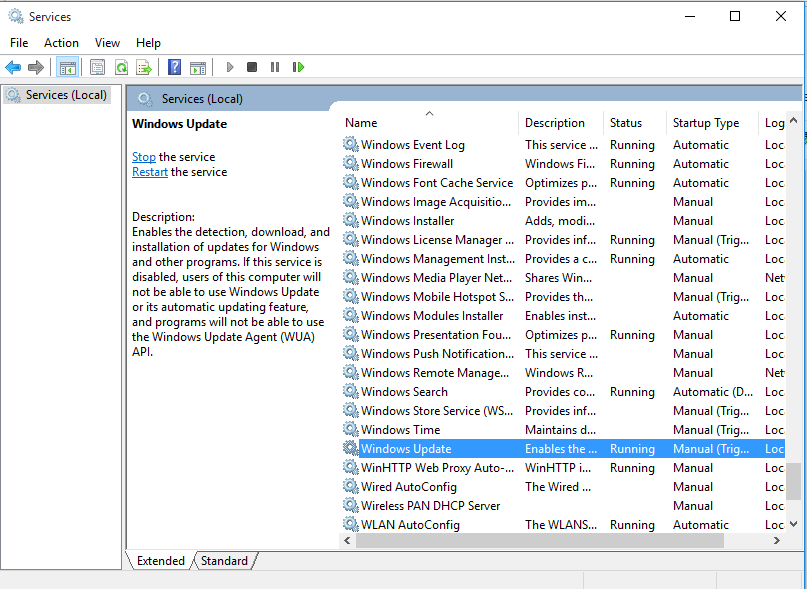Click gear icon beside Windows Event Log
The width and height of the screenshot is (807, 589).
point(350,144)
